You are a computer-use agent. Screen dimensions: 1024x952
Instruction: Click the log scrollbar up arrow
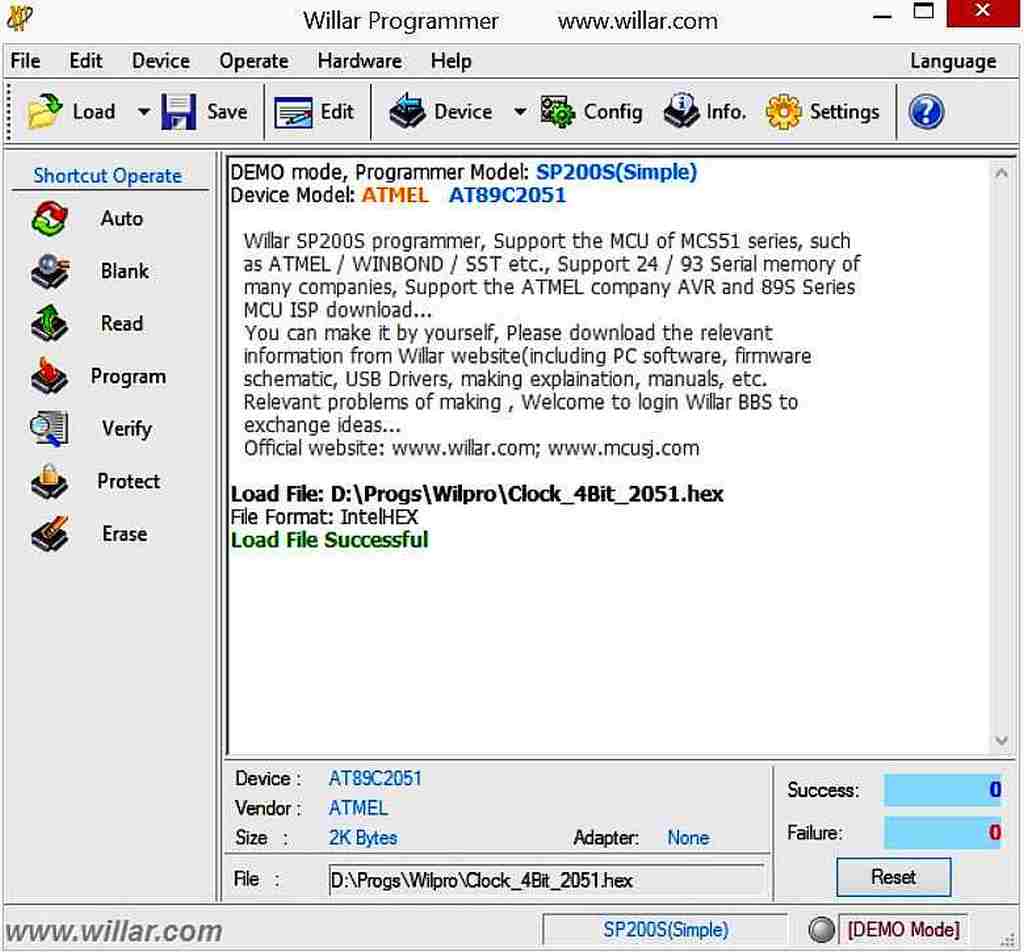click(x=1001, y=174)
